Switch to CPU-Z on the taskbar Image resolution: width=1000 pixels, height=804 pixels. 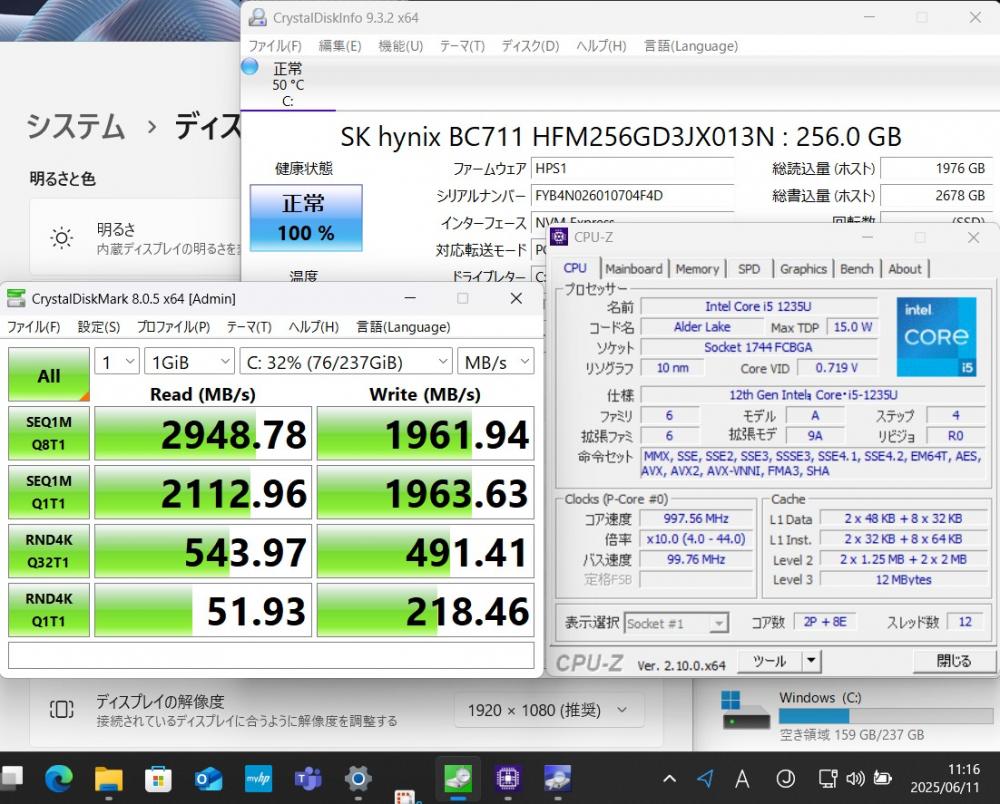click(x=508, y=778)
